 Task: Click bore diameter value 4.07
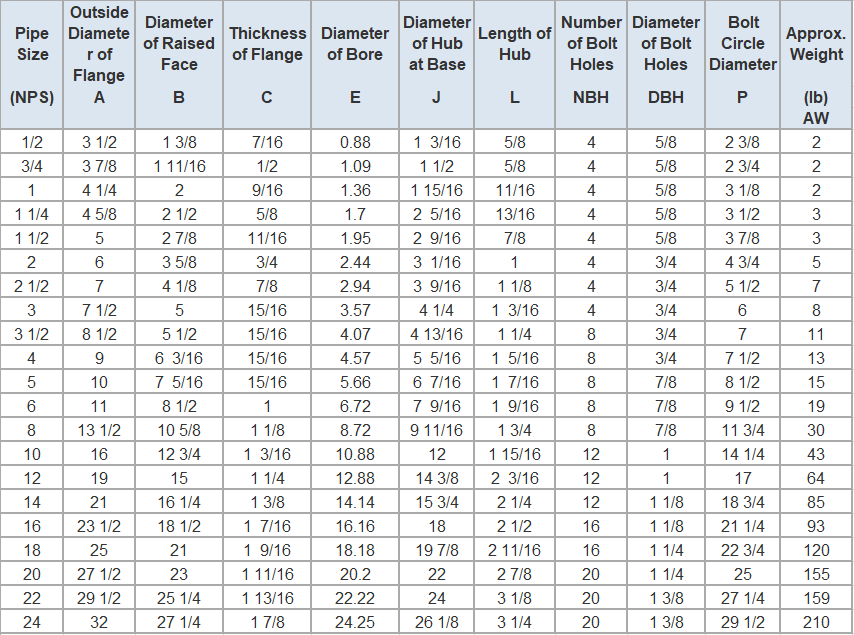[x=355, y=334]
